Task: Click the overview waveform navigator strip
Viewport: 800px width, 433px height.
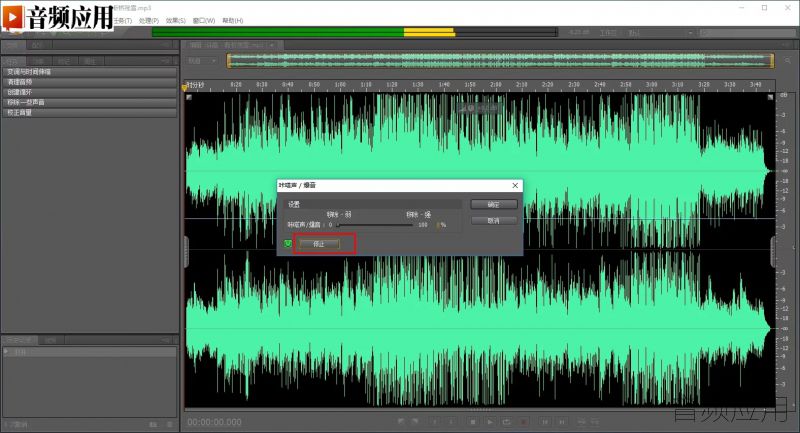Action: pos(501,61)
